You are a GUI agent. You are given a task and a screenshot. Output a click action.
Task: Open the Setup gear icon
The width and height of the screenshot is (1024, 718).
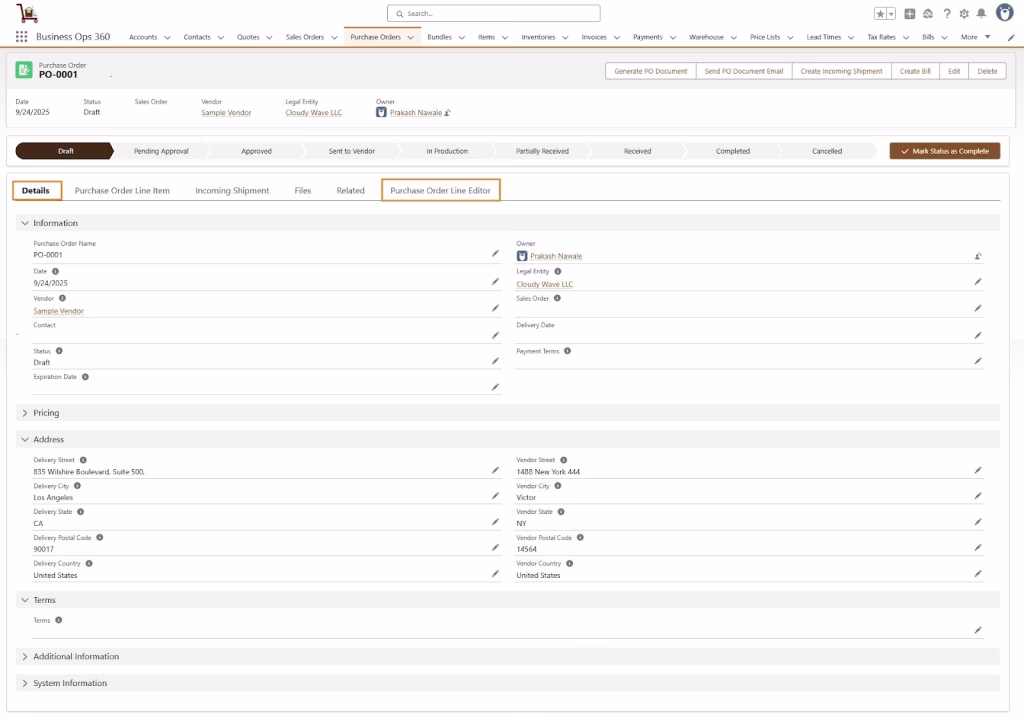pyautogui.click(x=964, y=14)
